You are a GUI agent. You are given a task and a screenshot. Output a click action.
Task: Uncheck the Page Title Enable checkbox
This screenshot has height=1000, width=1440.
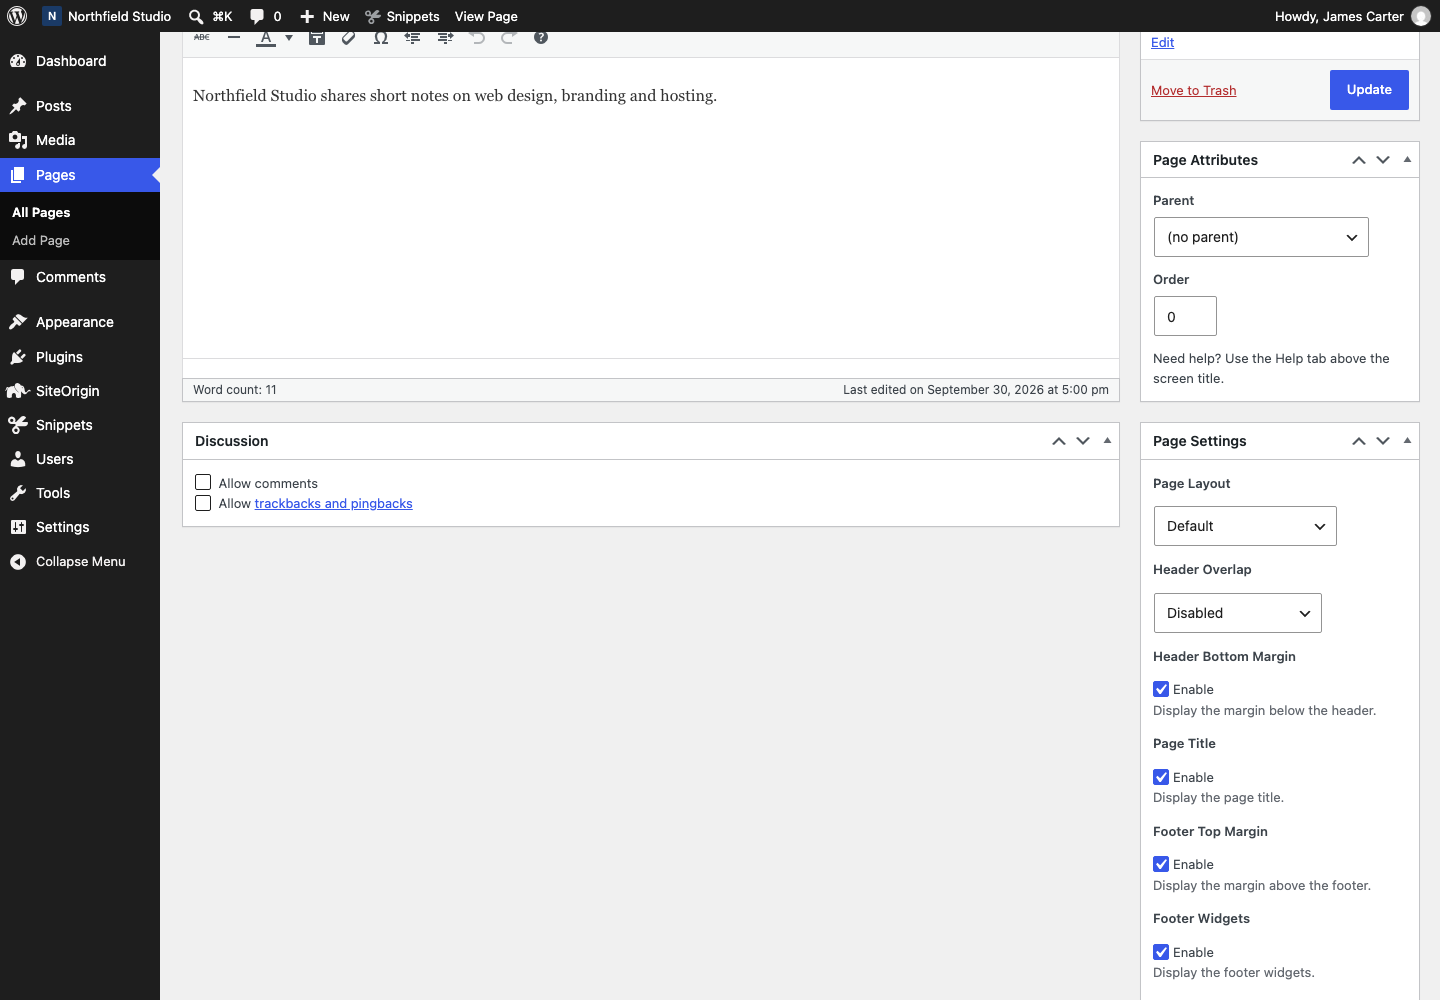coord(1161,777)
